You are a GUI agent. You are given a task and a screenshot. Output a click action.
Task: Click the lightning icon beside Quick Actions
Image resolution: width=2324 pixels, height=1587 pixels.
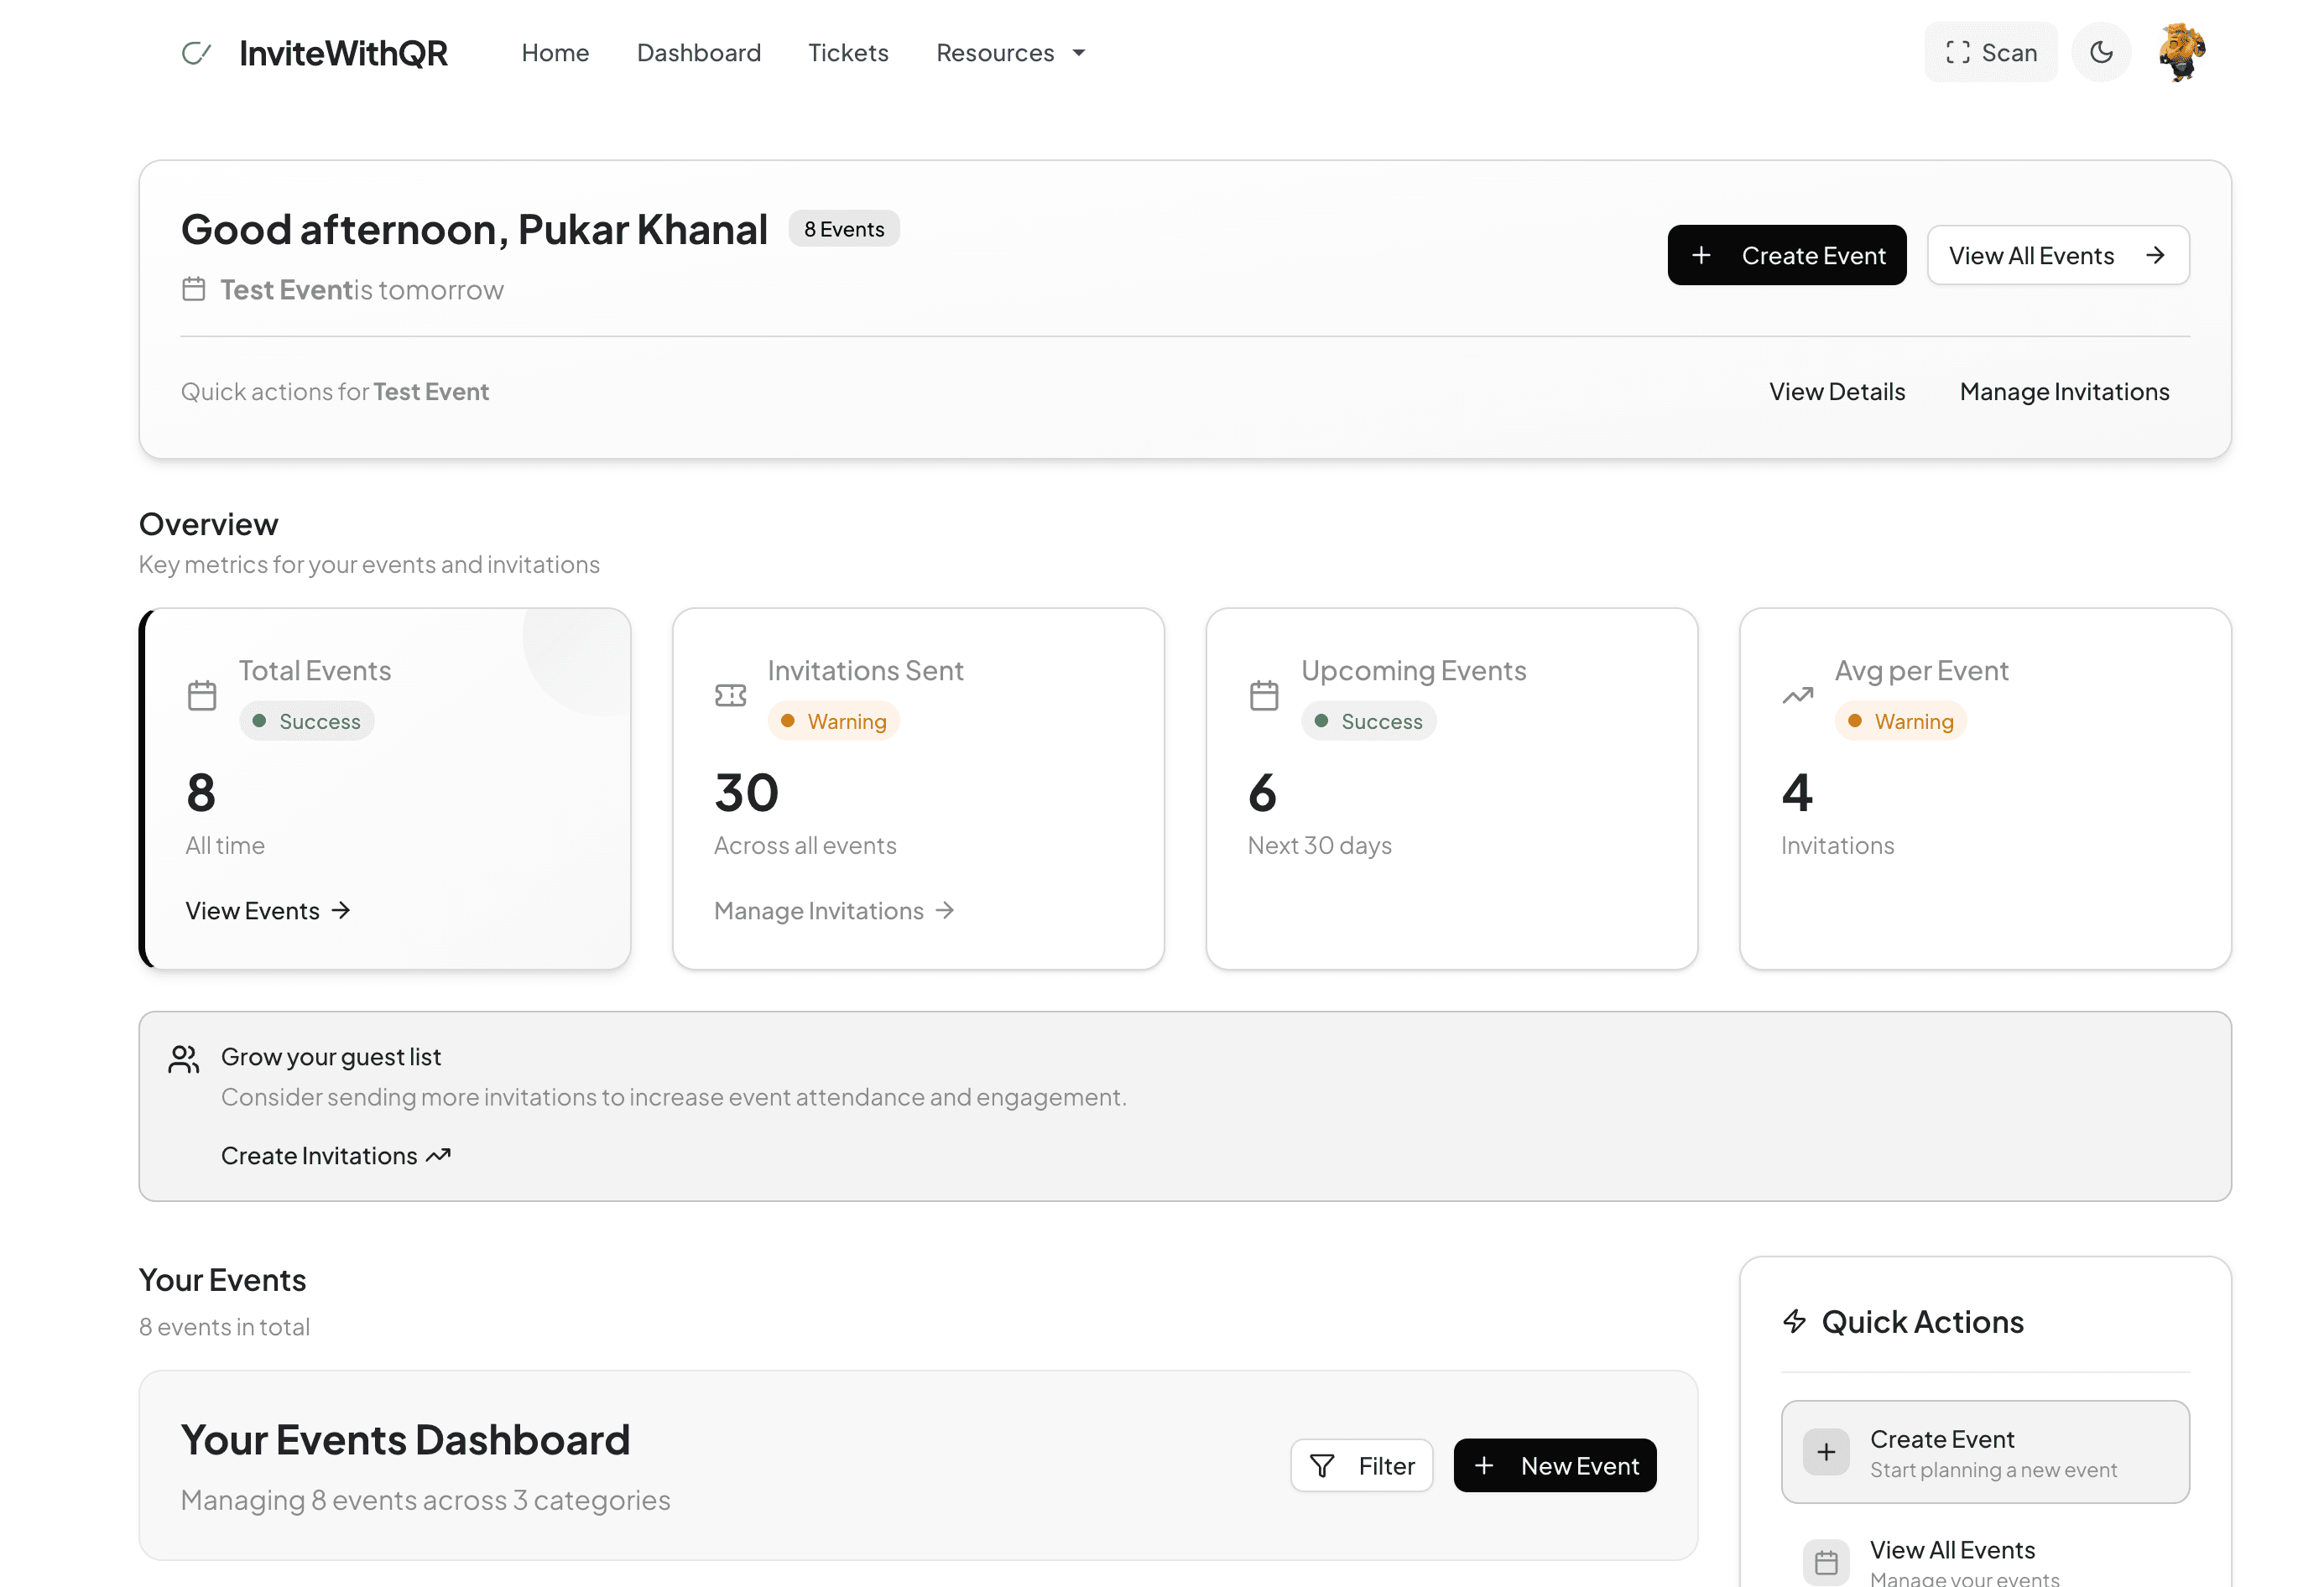(x=1795, y=1322)
